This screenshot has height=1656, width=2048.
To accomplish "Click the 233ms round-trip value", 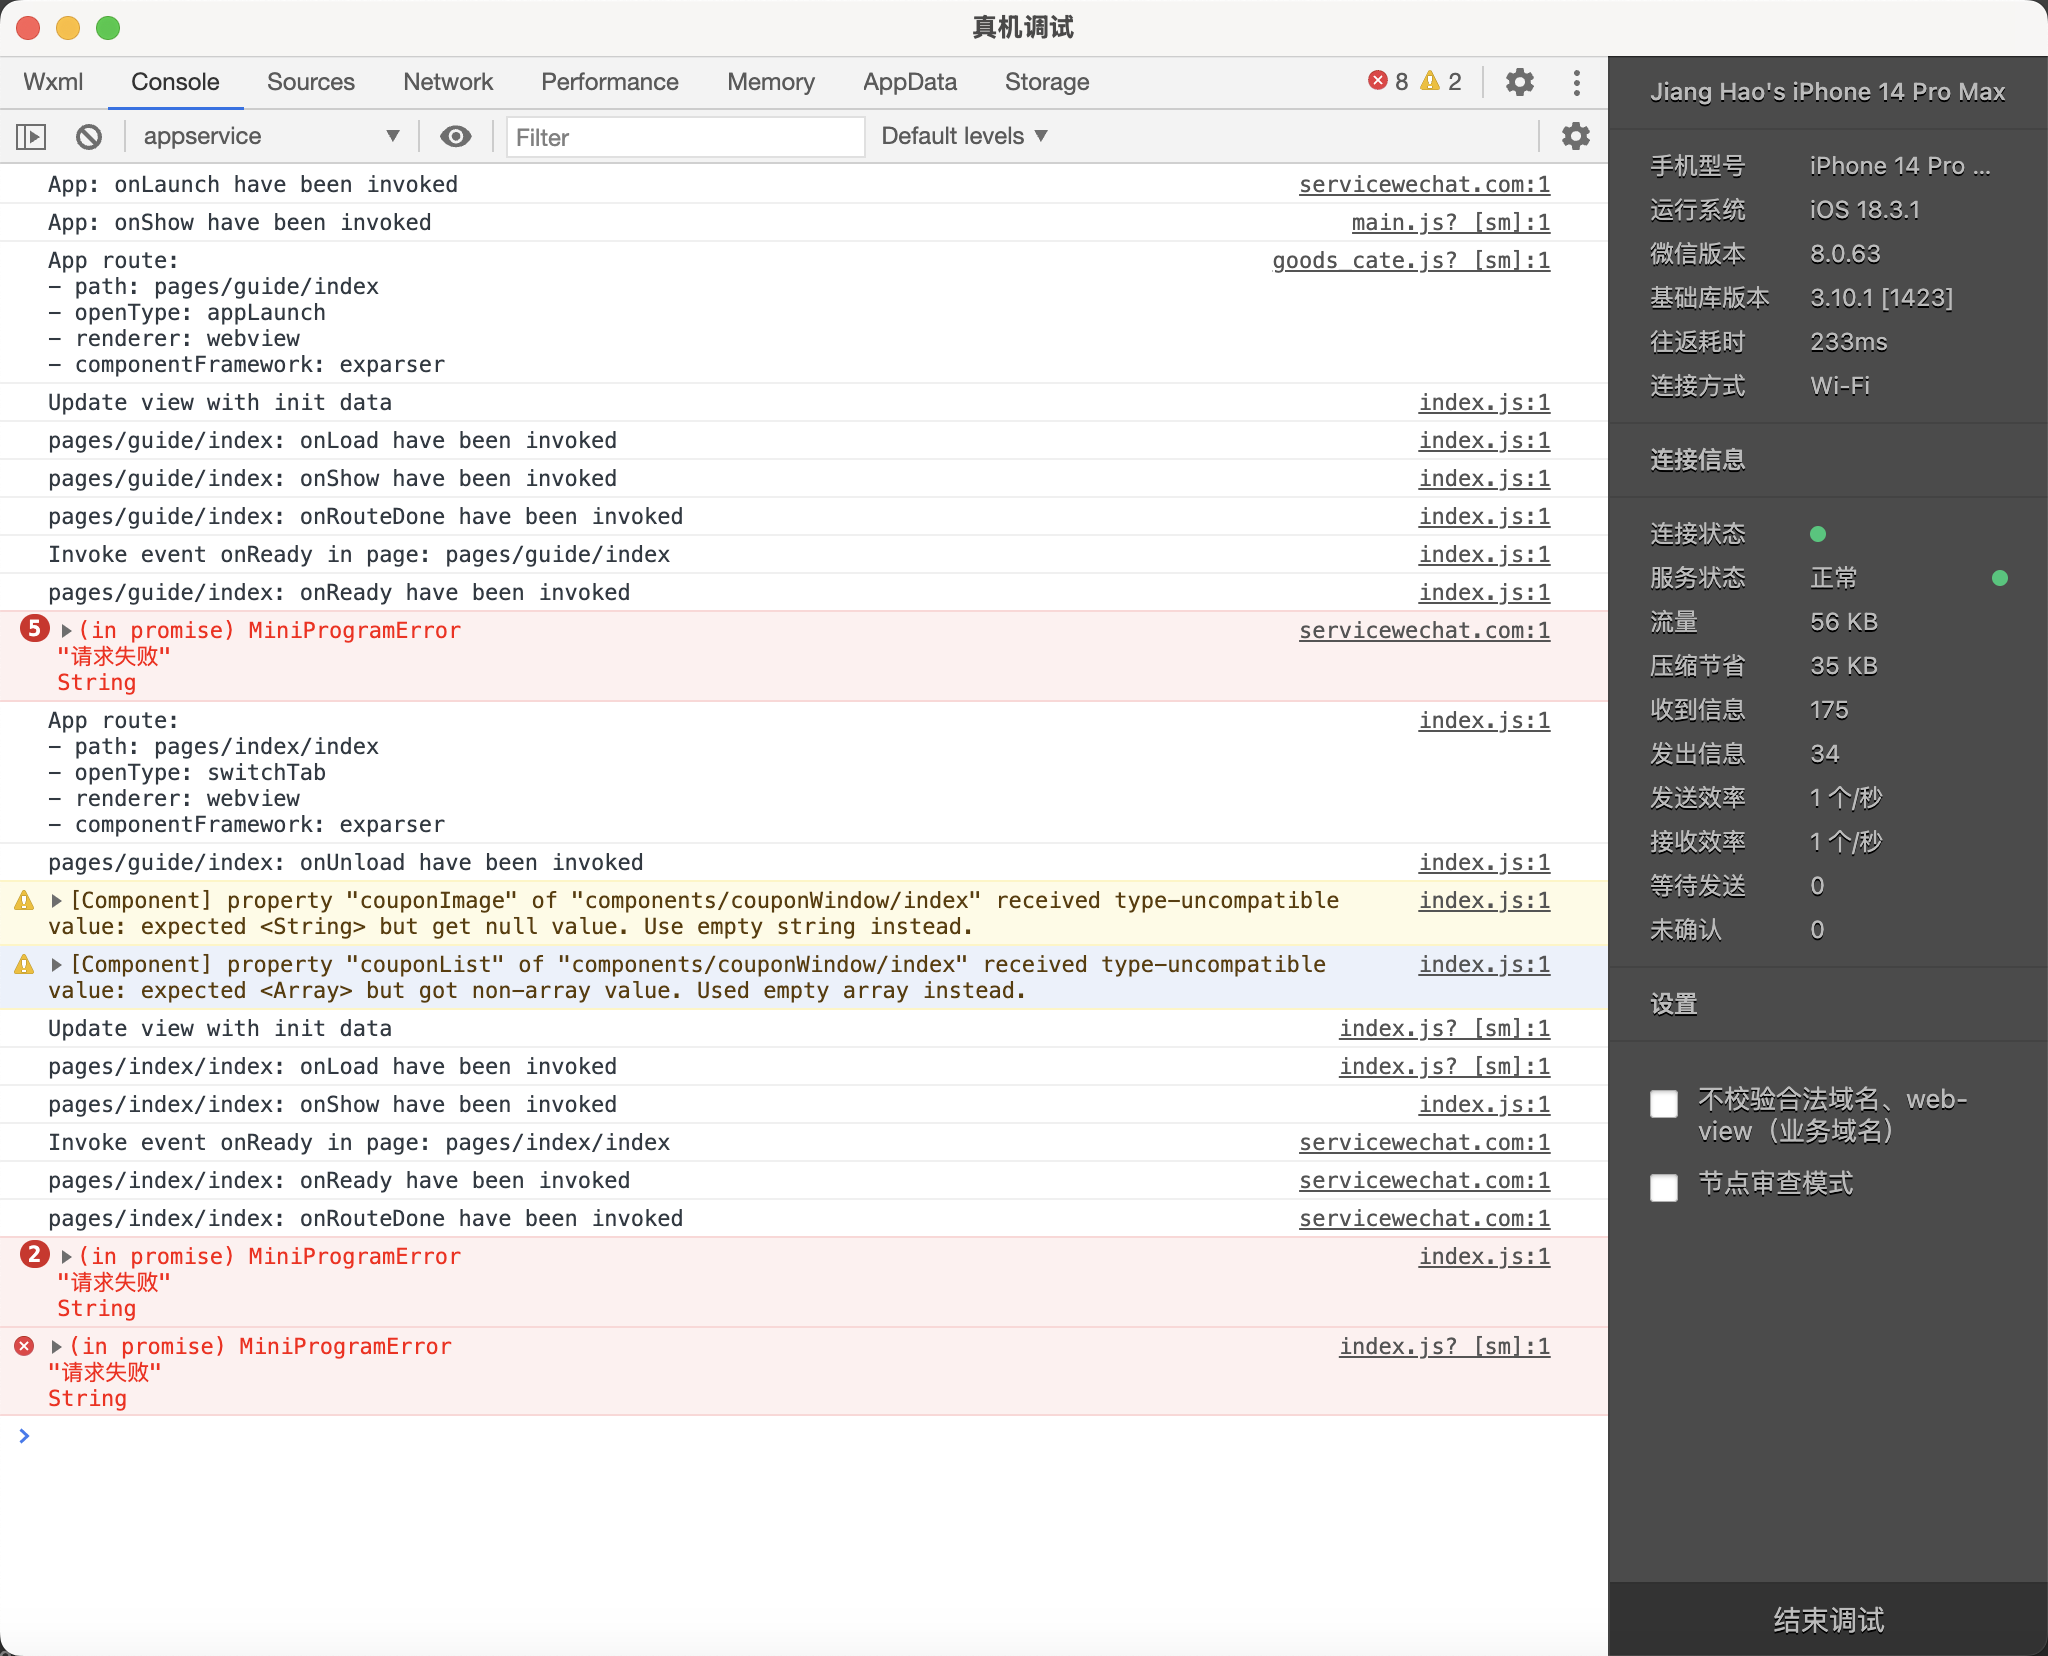I will coord(1848,342).
